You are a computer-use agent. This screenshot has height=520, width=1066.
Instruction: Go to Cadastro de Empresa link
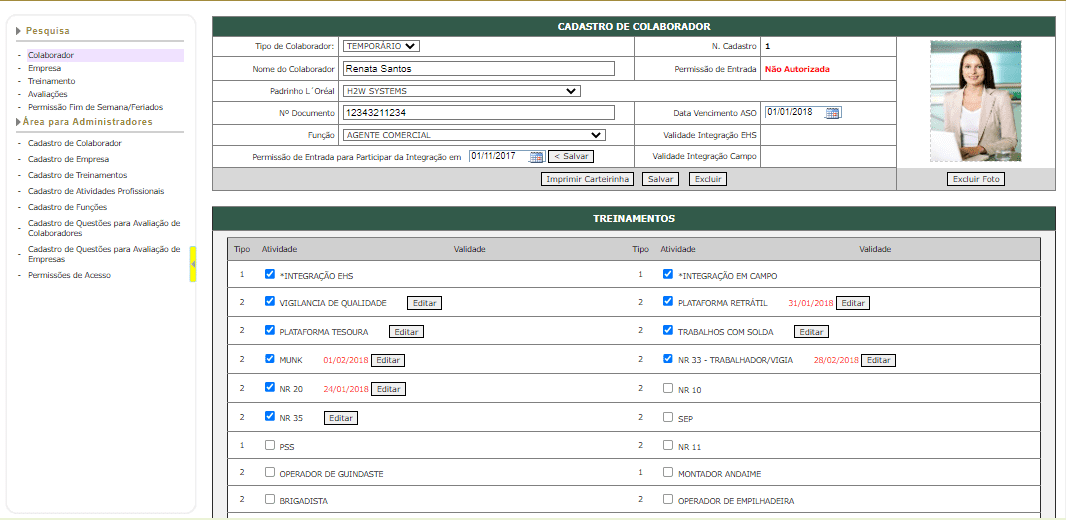[68, 159]
